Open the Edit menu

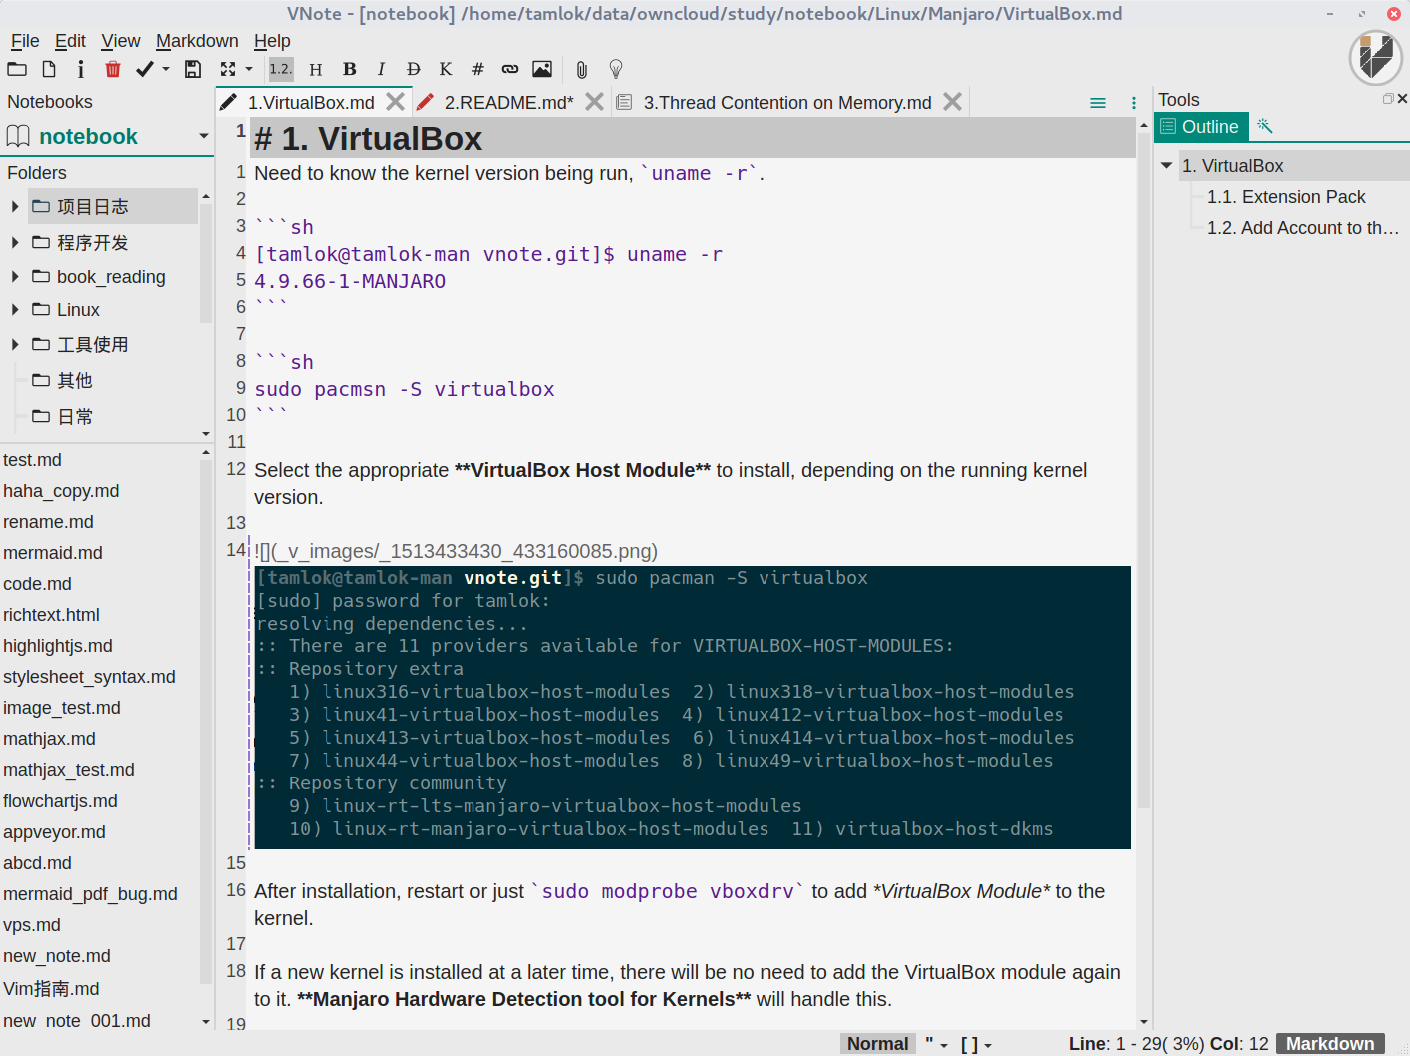click(x=70, y=41)
